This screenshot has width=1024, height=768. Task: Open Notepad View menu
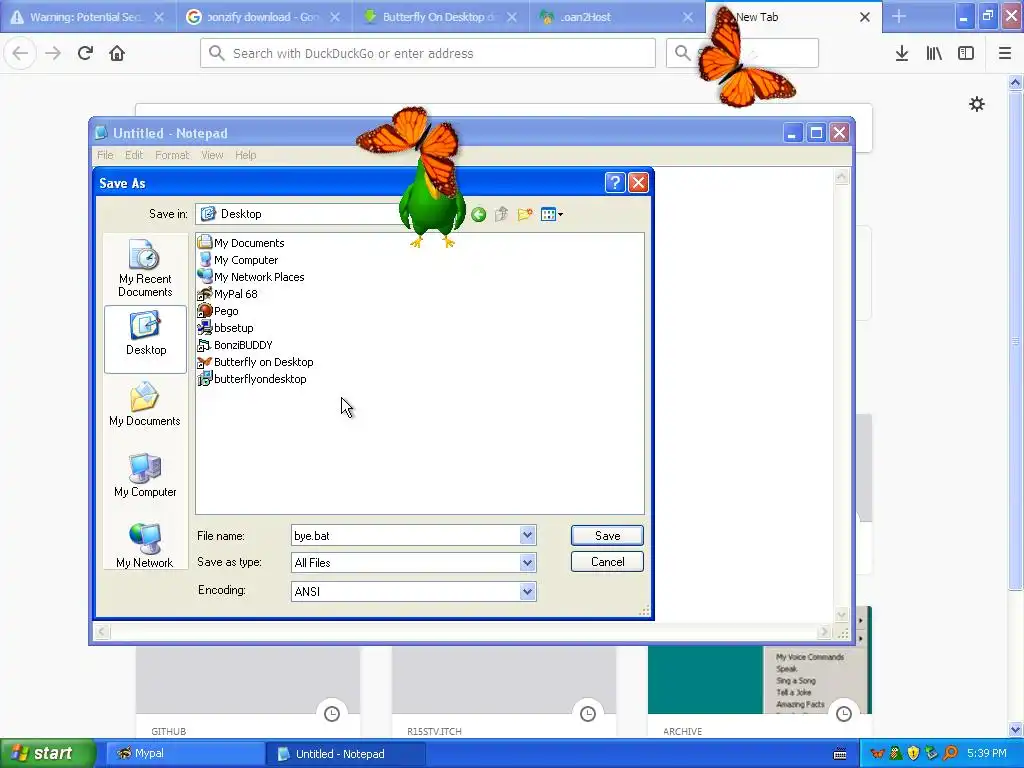coord(212,155)
